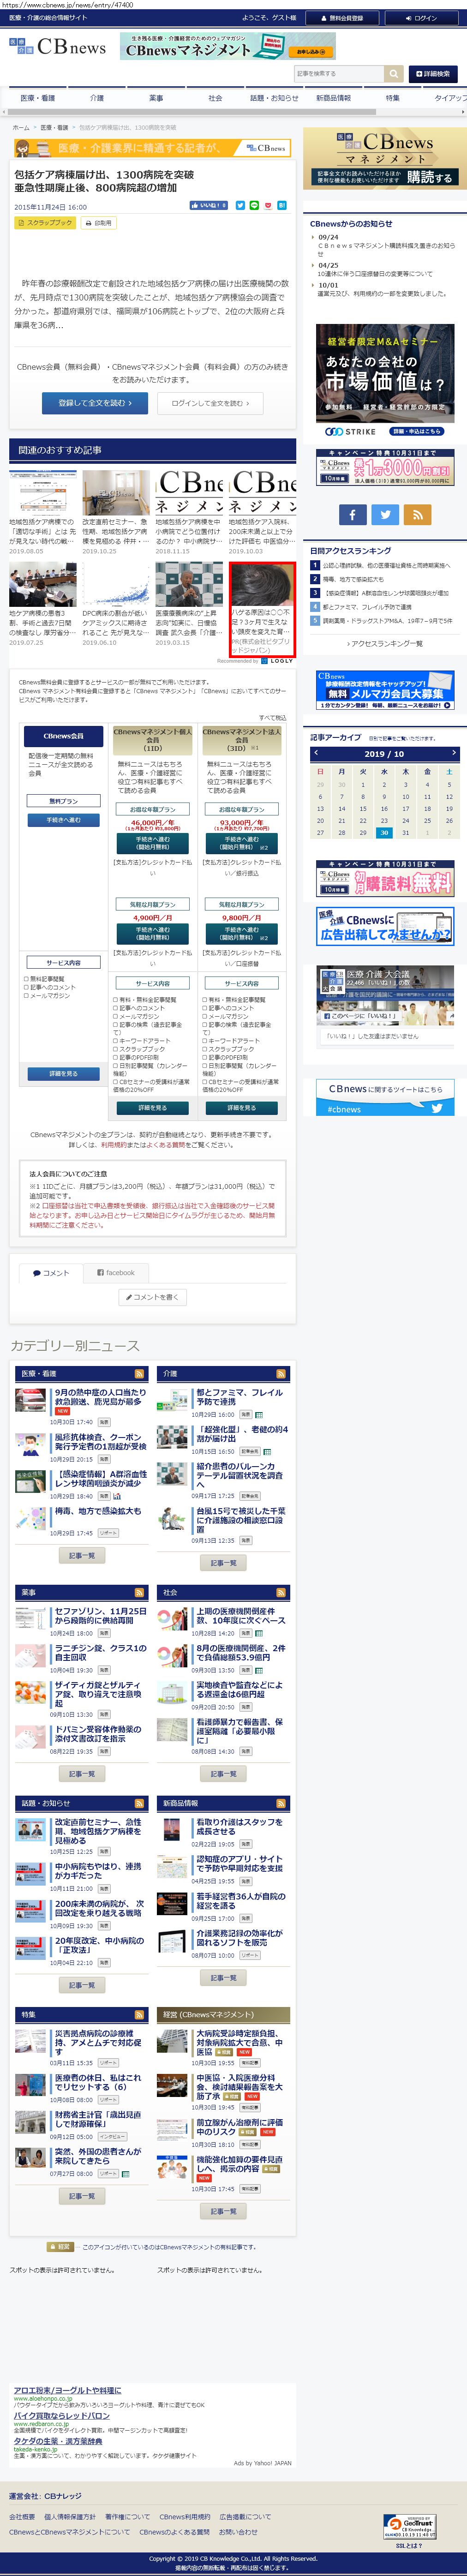The height and width of the screenshot is (2576, 467).
Task: Select day 15 in archive calendar
Action: [363, 808]
